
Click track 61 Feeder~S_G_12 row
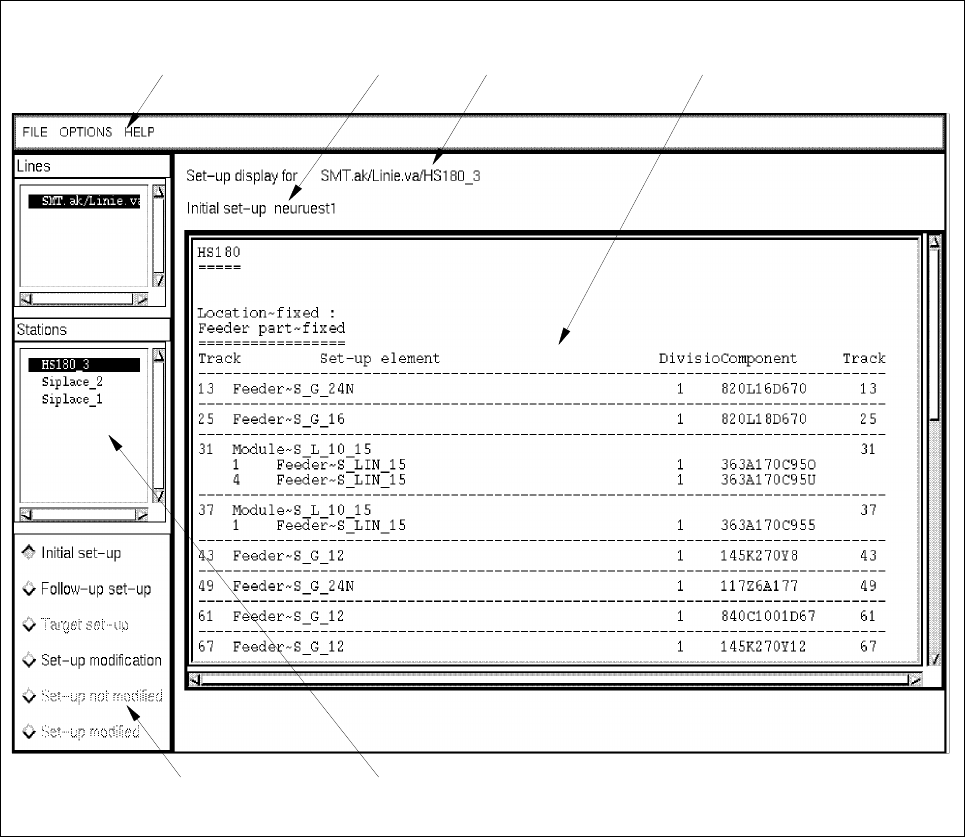(542, 616)
